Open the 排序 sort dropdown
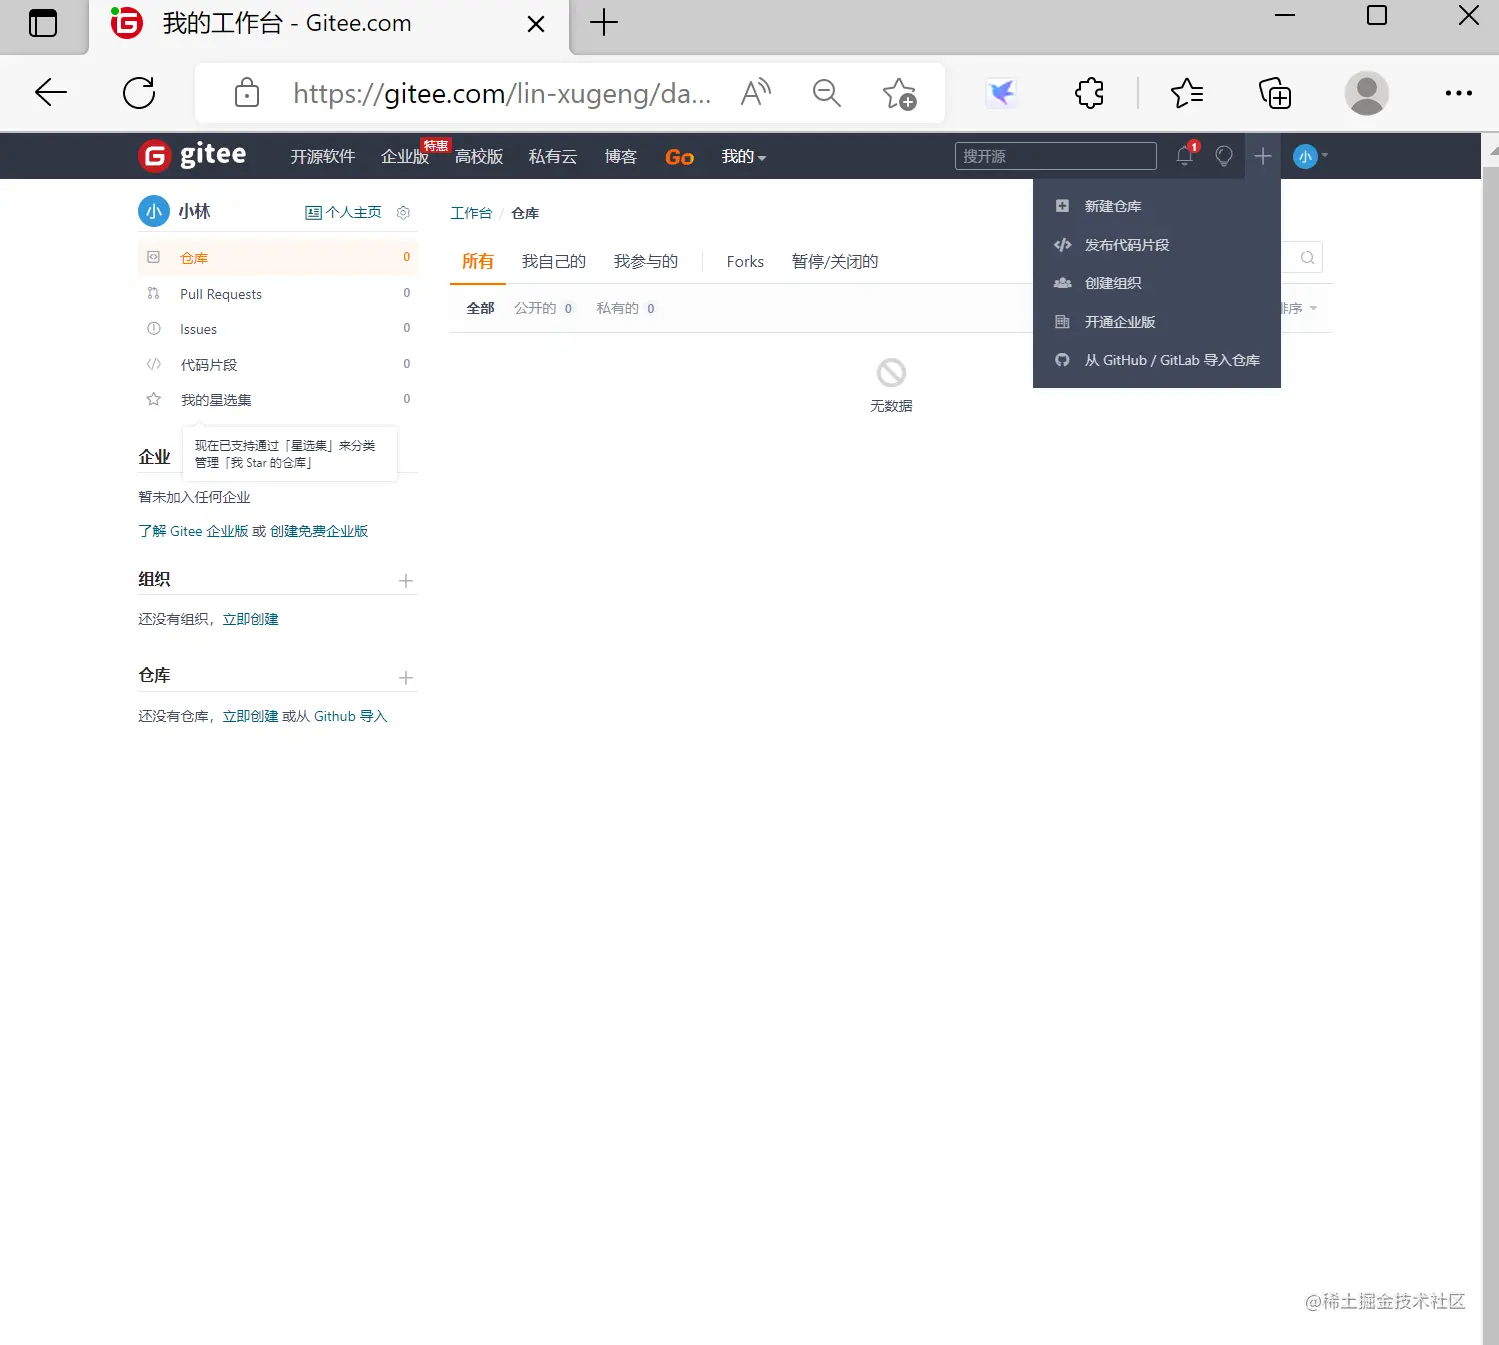The width and height of the screenshot is (1499, 1345). [x=1300, y=308]
